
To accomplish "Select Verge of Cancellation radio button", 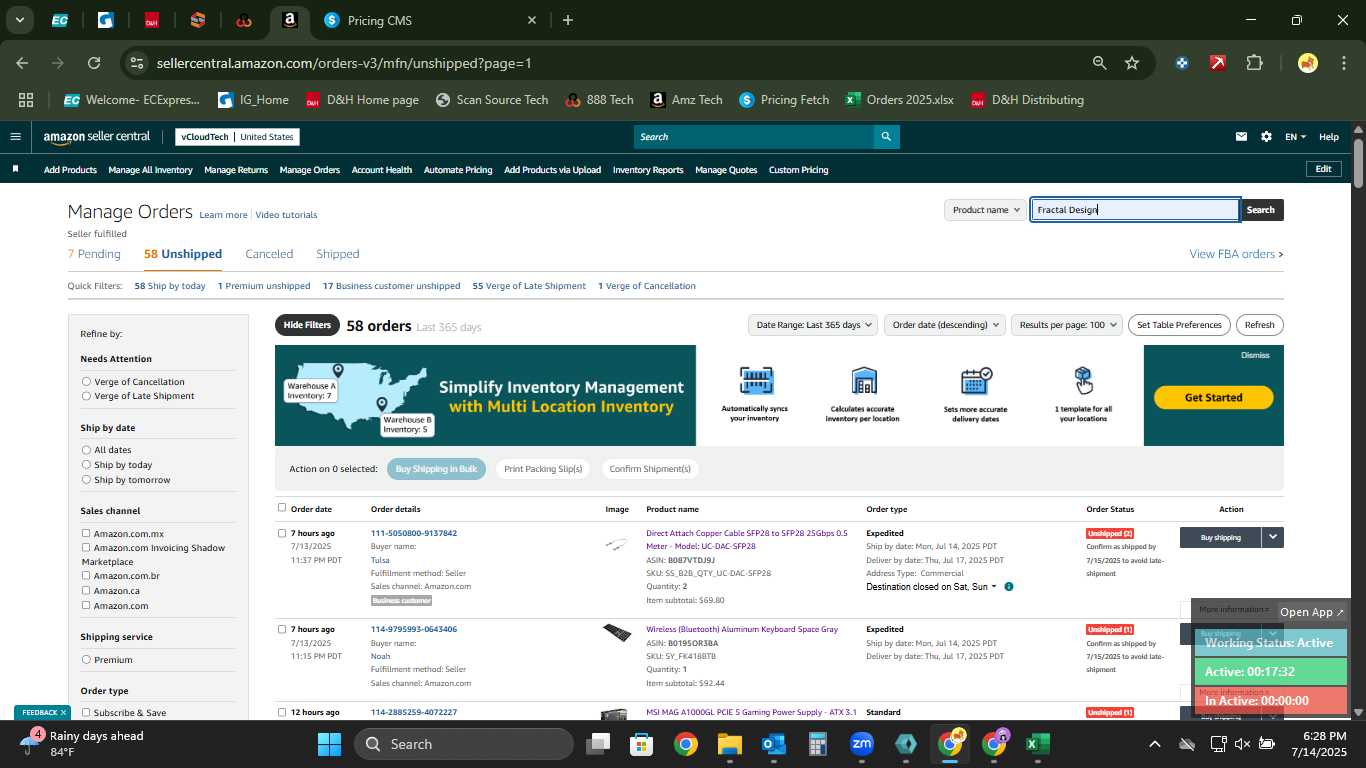I will pyautogui.click(x=86, y=381).
